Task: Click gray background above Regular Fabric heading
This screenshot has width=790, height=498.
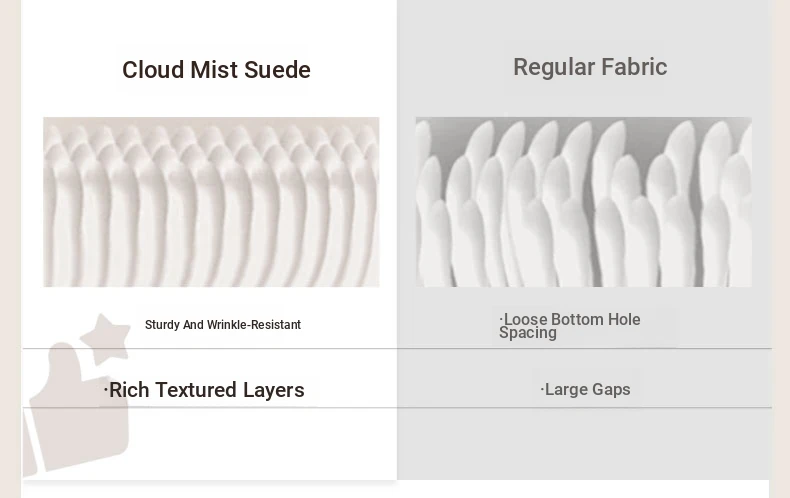Action: point(584,25)
